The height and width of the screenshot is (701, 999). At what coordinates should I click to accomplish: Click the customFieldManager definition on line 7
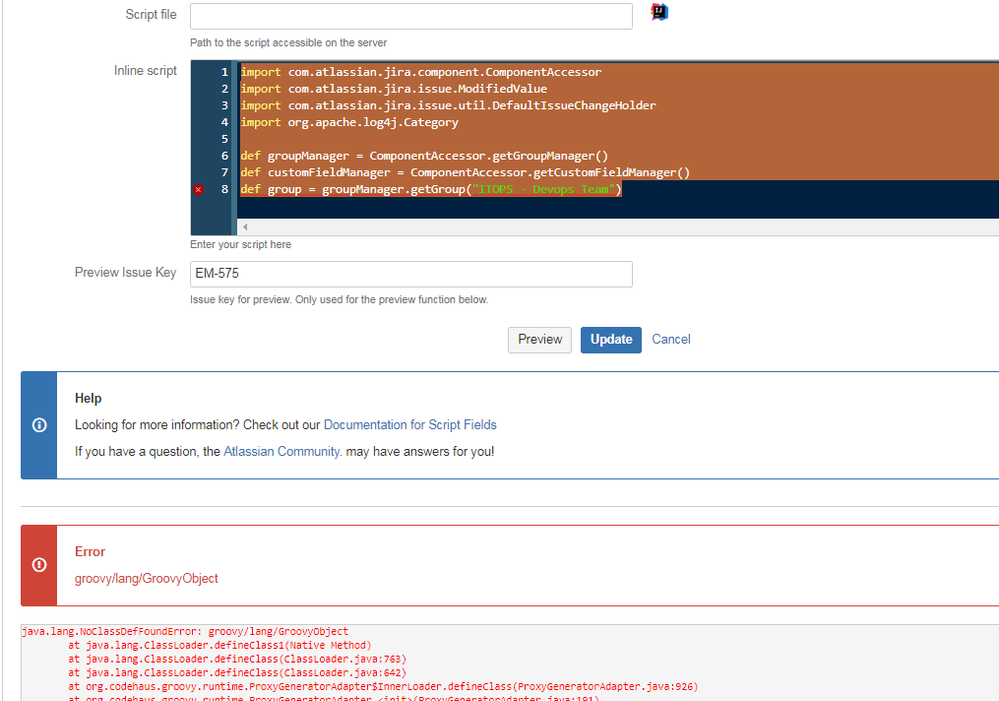465,172
